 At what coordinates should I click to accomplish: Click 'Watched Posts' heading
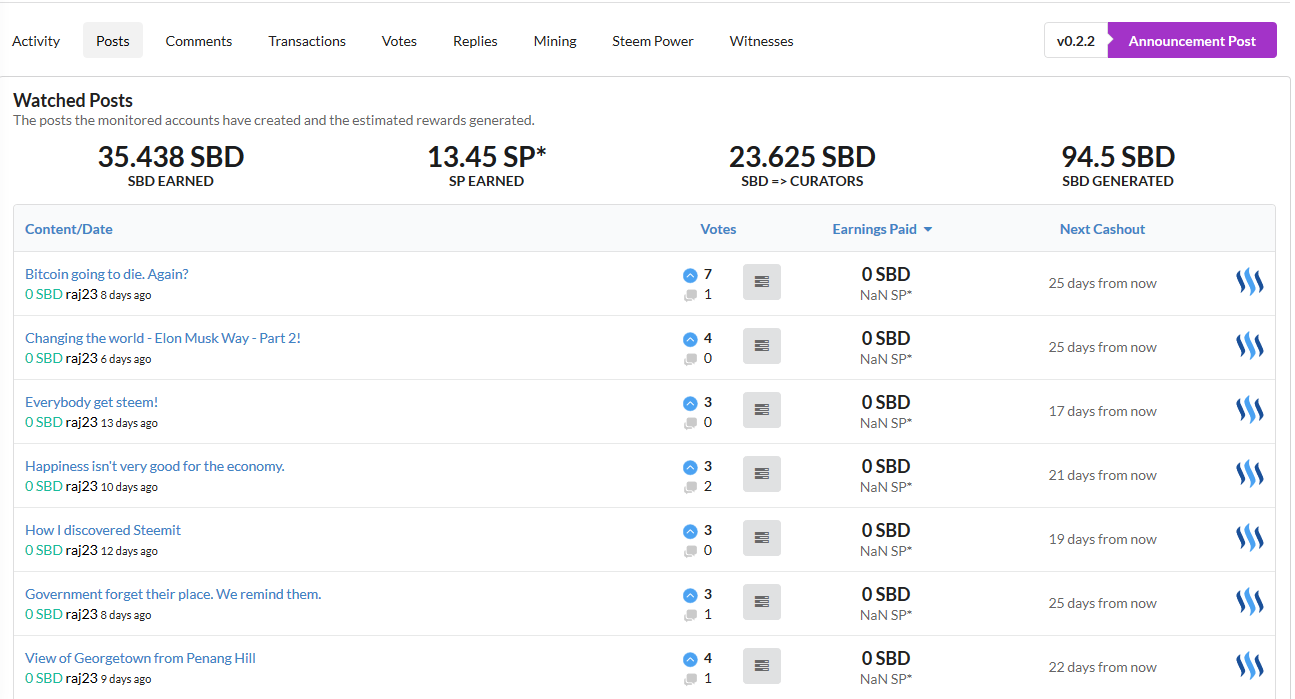[x=73, y=100]
